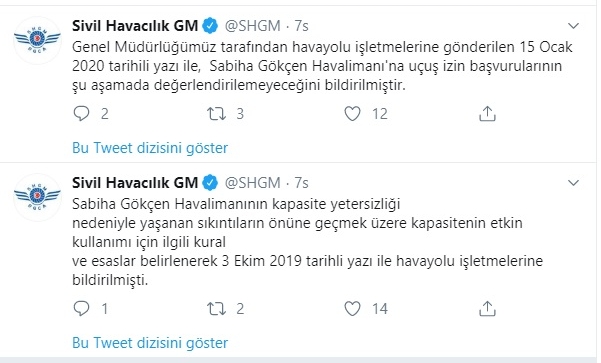Retweet the 3 Ekim 2019 tweet
Screen dimensions: 601x363
tap(217, 309)
